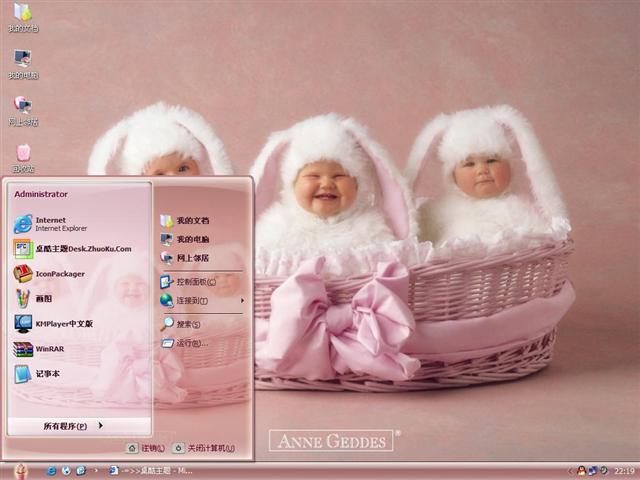The height and width of the screenshot is (480, 640).
Task: Click the third quick launch icon
Action: tap(81, 471)
